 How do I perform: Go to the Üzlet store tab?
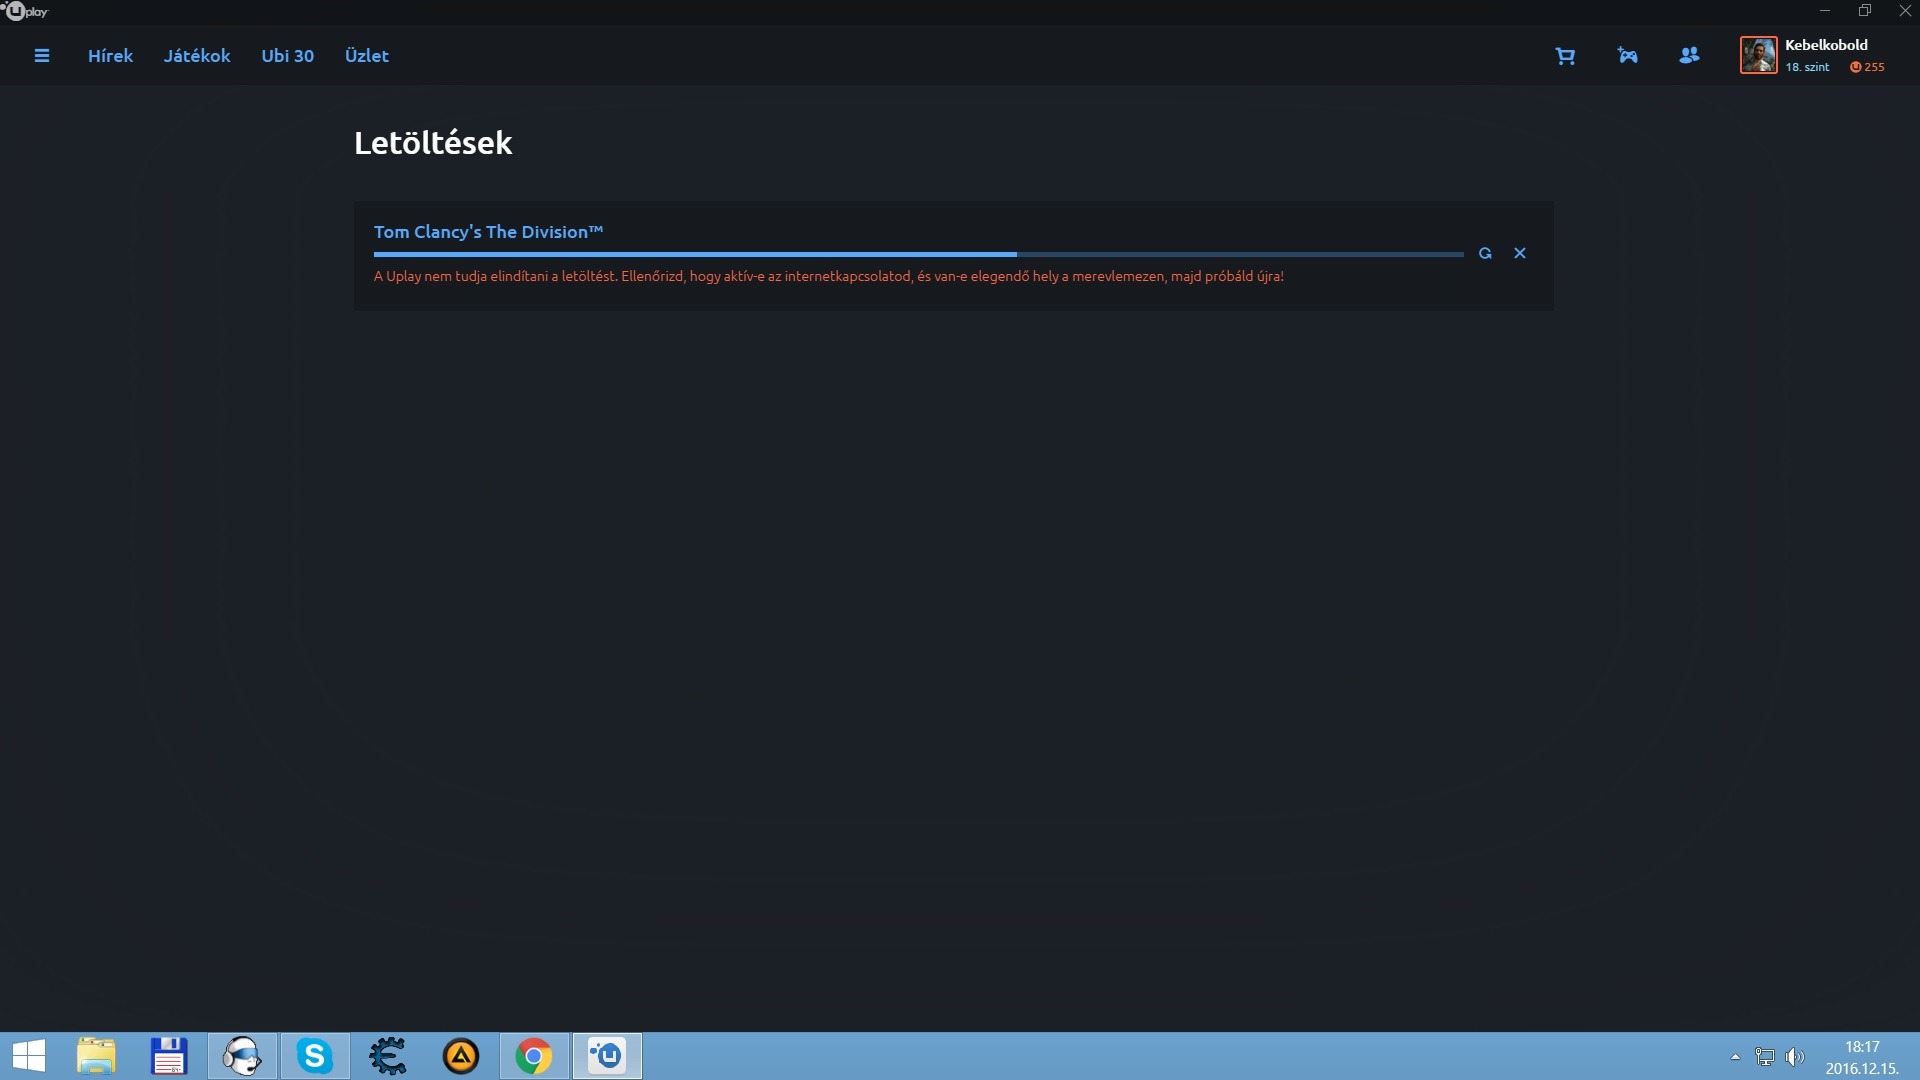(367, 56)
